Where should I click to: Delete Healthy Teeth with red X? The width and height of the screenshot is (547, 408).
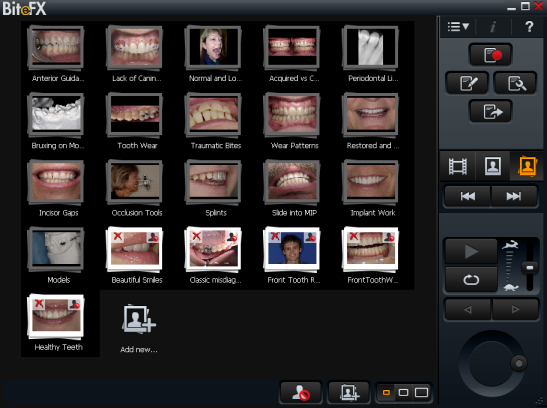point(39,303)
